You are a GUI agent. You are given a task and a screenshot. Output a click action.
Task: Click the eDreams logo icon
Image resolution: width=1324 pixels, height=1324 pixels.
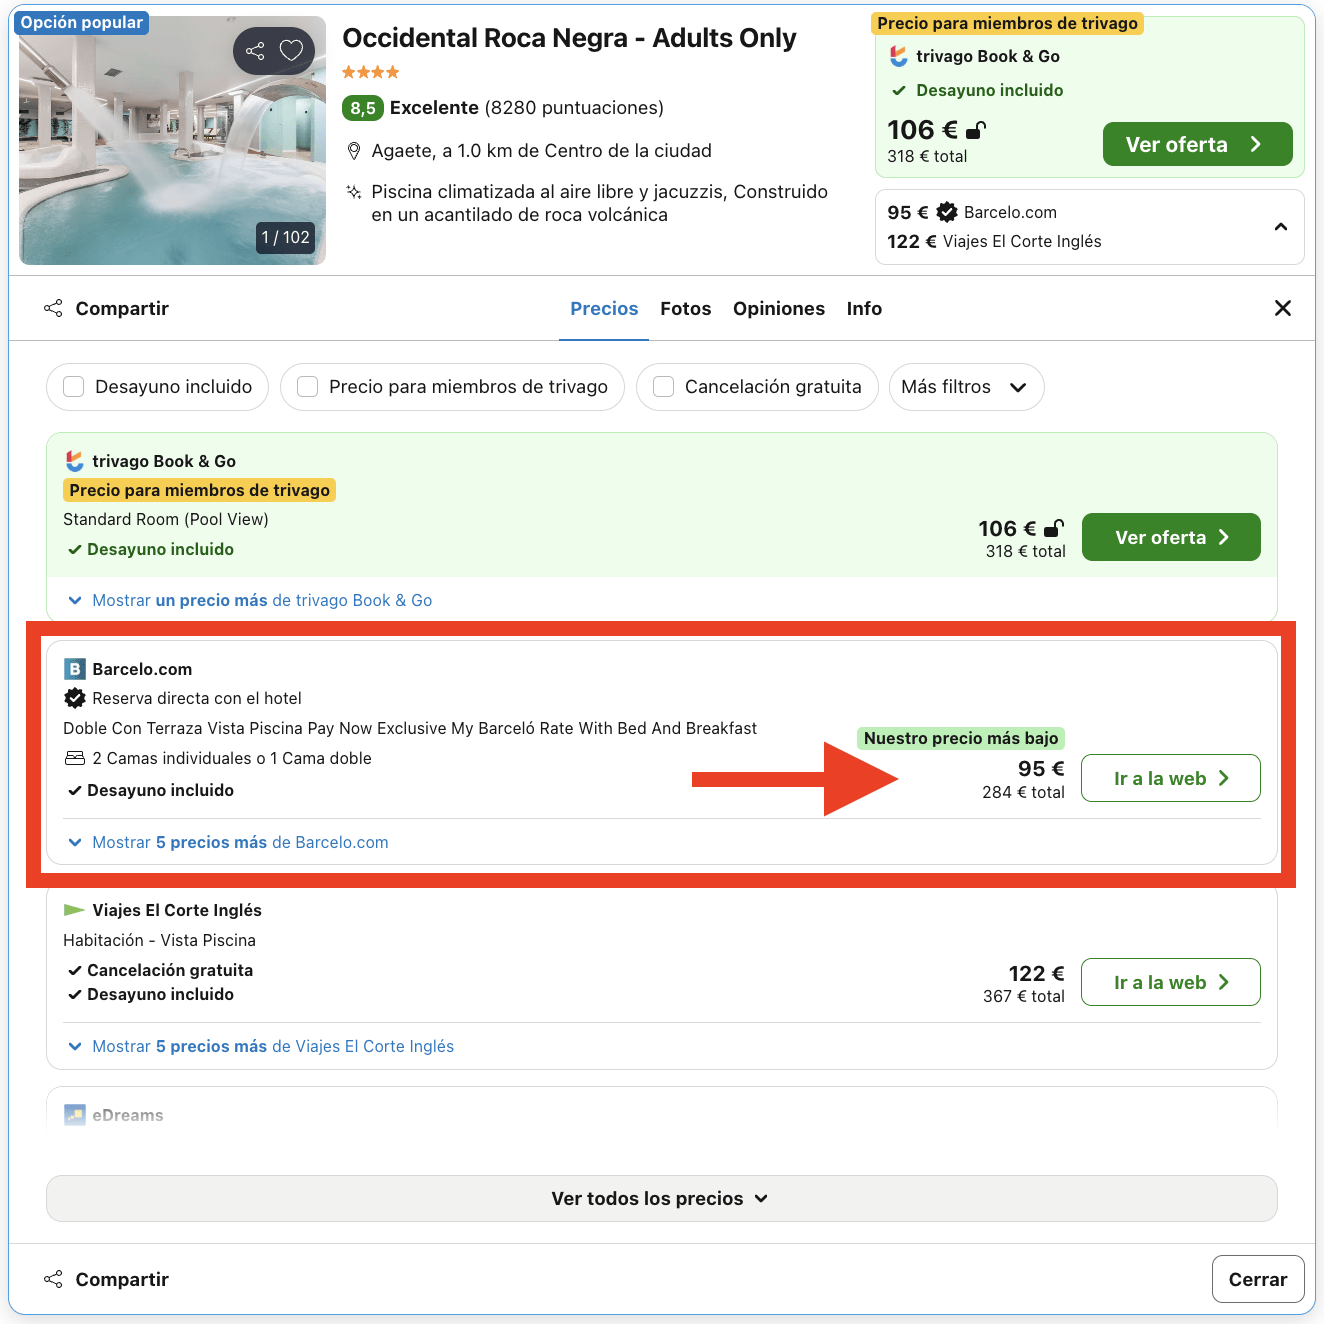coord(75,1114)
